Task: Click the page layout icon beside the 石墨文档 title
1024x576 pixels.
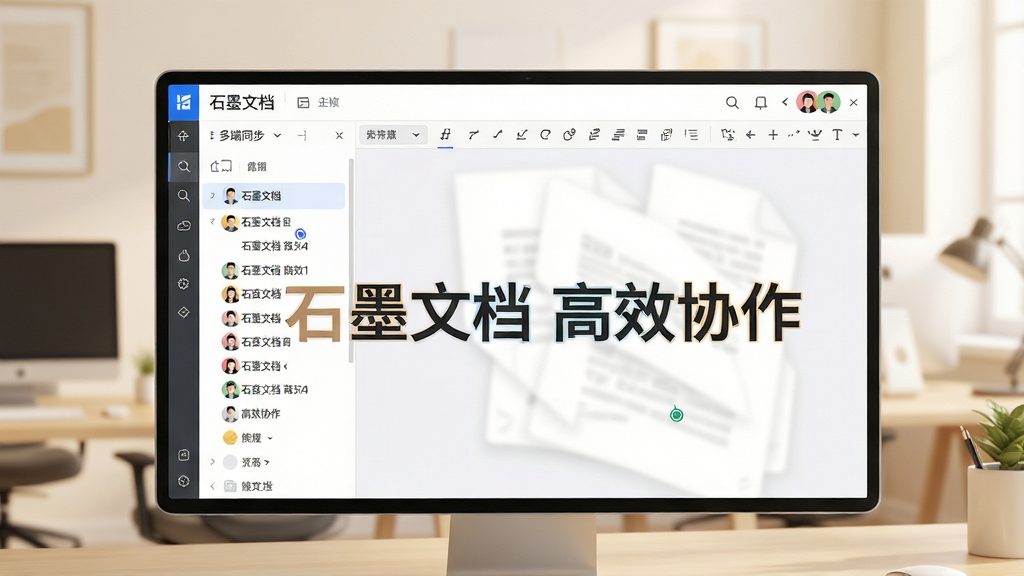Action: pos(303,103)
